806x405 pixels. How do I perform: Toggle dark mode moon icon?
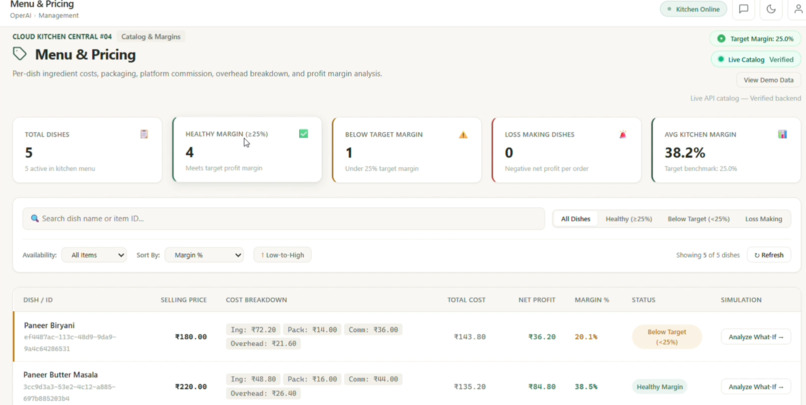click(x=771, y=9)
